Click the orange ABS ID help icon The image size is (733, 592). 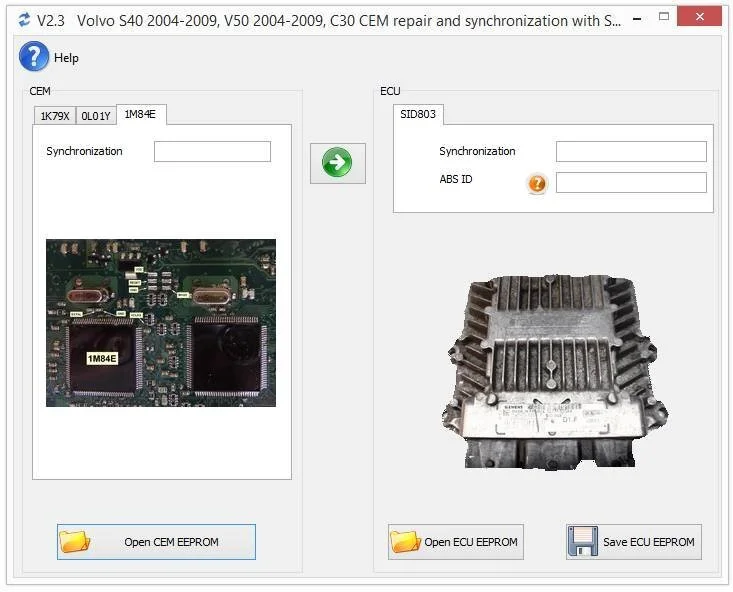click(537, 183)
